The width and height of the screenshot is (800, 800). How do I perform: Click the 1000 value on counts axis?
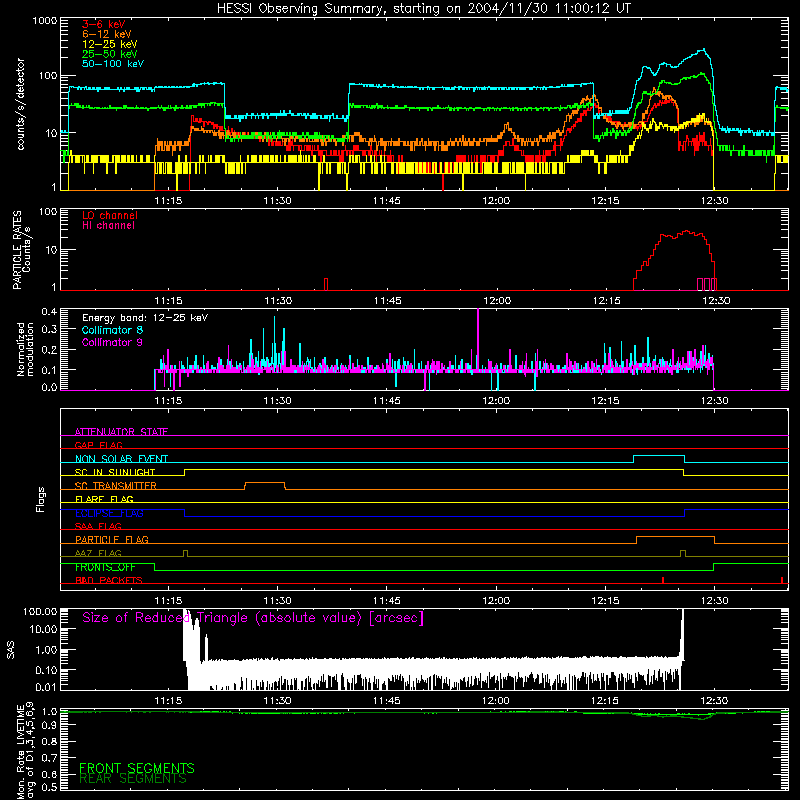click(x=44, y=21)
